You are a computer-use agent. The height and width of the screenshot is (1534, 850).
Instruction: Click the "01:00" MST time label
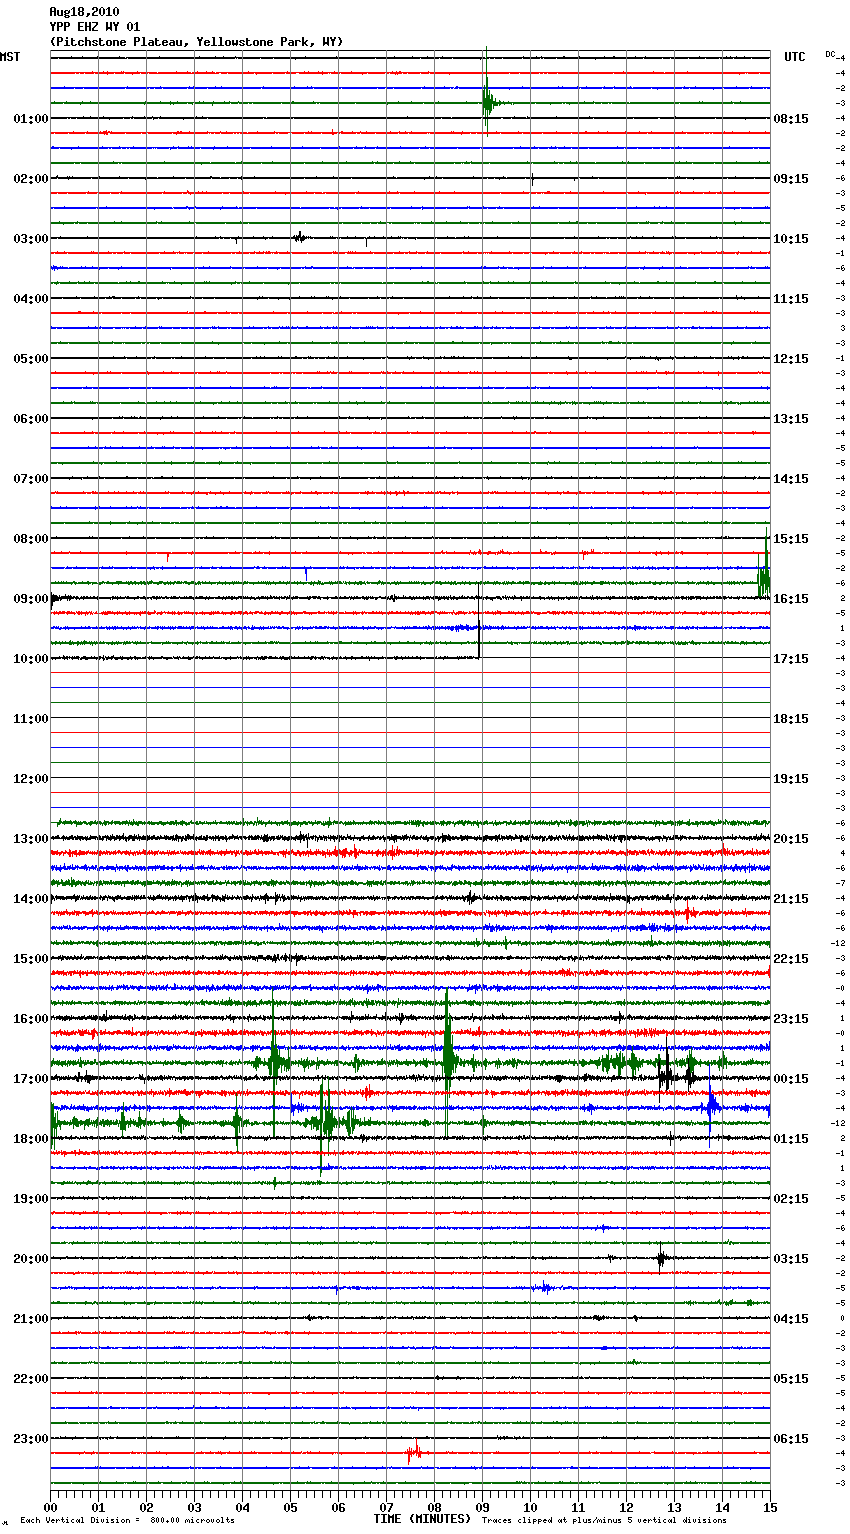[31, 119]
